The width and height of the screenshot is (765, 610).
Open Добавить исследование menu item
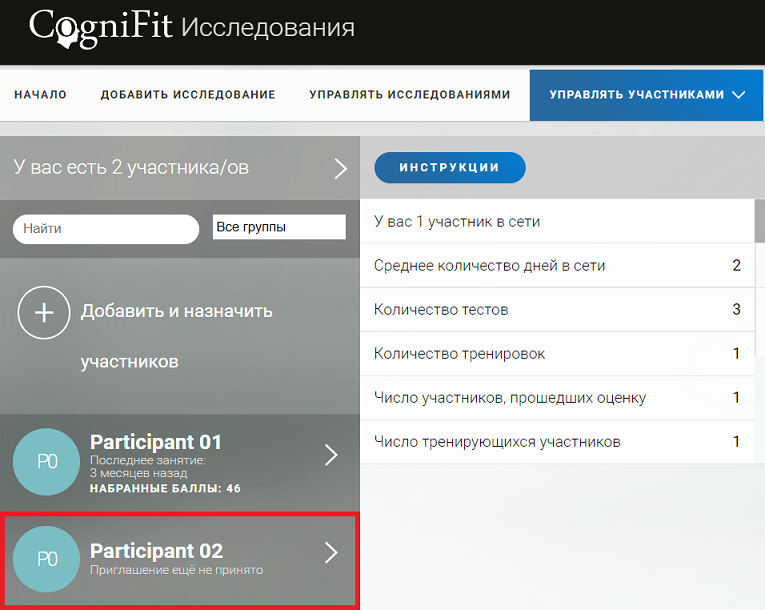point(188,95)
